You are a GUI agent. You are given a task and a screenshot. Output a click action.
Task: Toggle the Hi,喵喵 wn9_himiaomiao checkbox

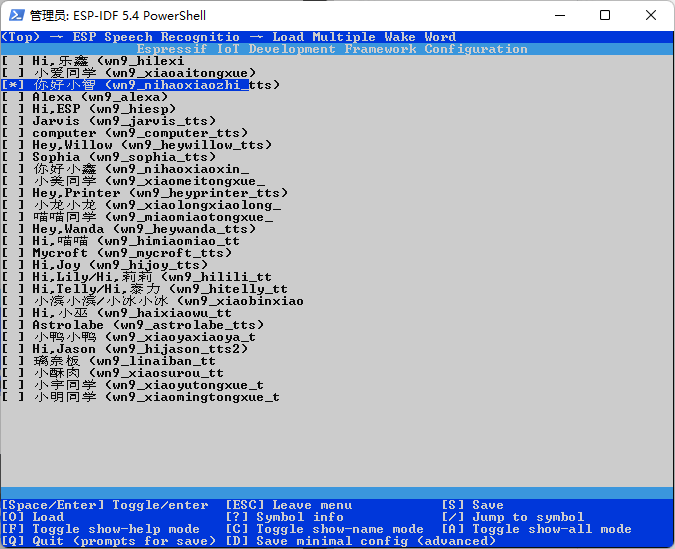(12, 241)
